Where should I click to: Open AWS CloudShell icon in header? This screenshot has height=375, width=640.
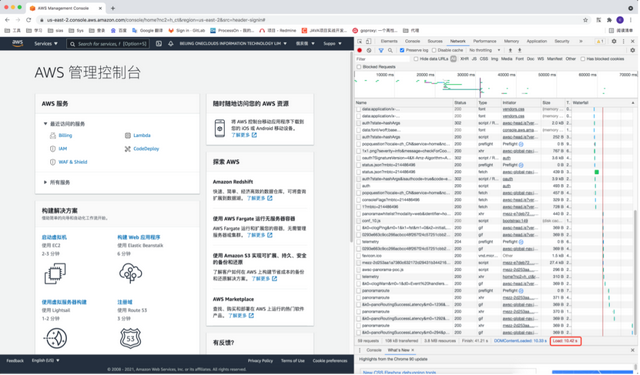pos(159,44)
